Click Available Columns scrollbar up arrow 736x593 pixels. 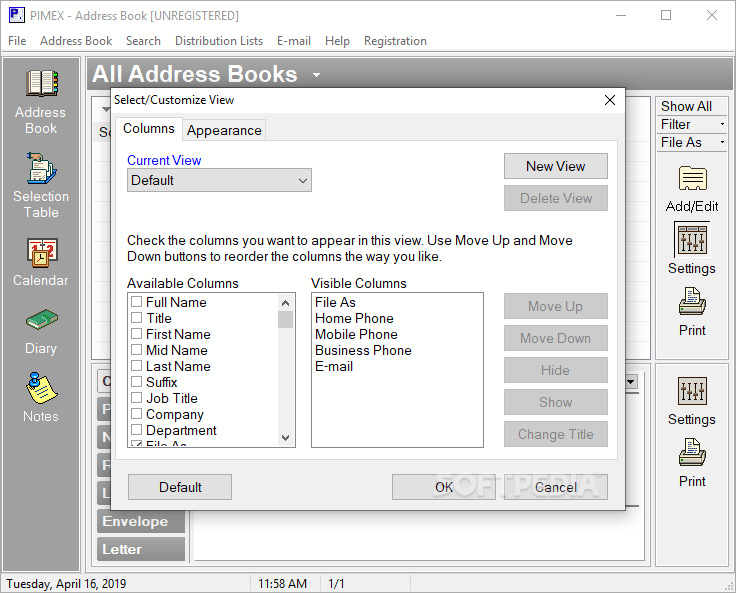click(x=285, y=302)
